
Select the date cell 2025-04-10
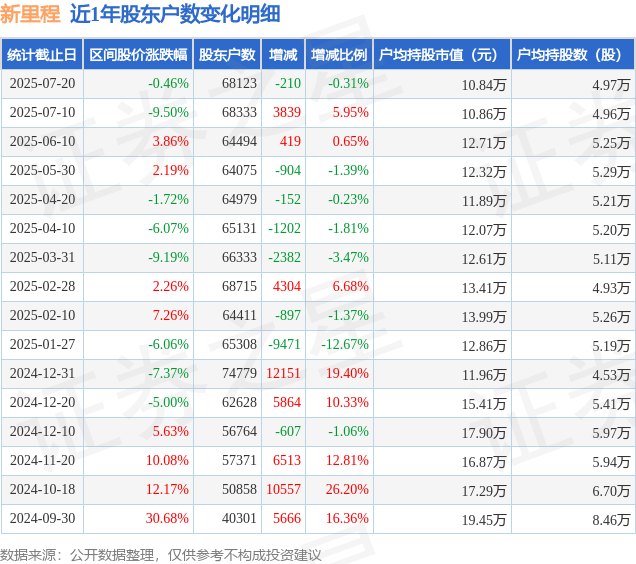43,228
